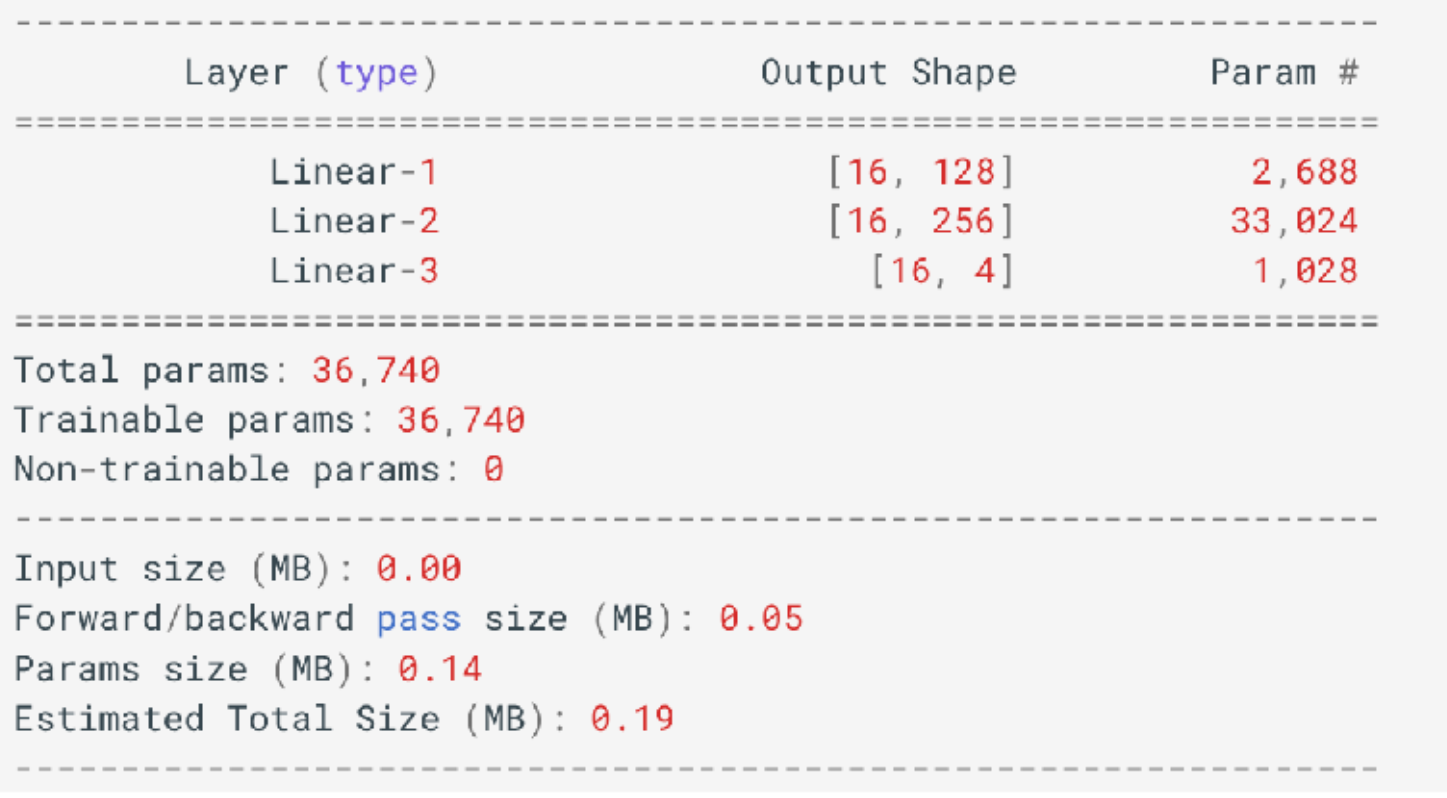Click the Input size (MB) line
The height and width of the screenshot is (798, 1447).
point(238,570)
